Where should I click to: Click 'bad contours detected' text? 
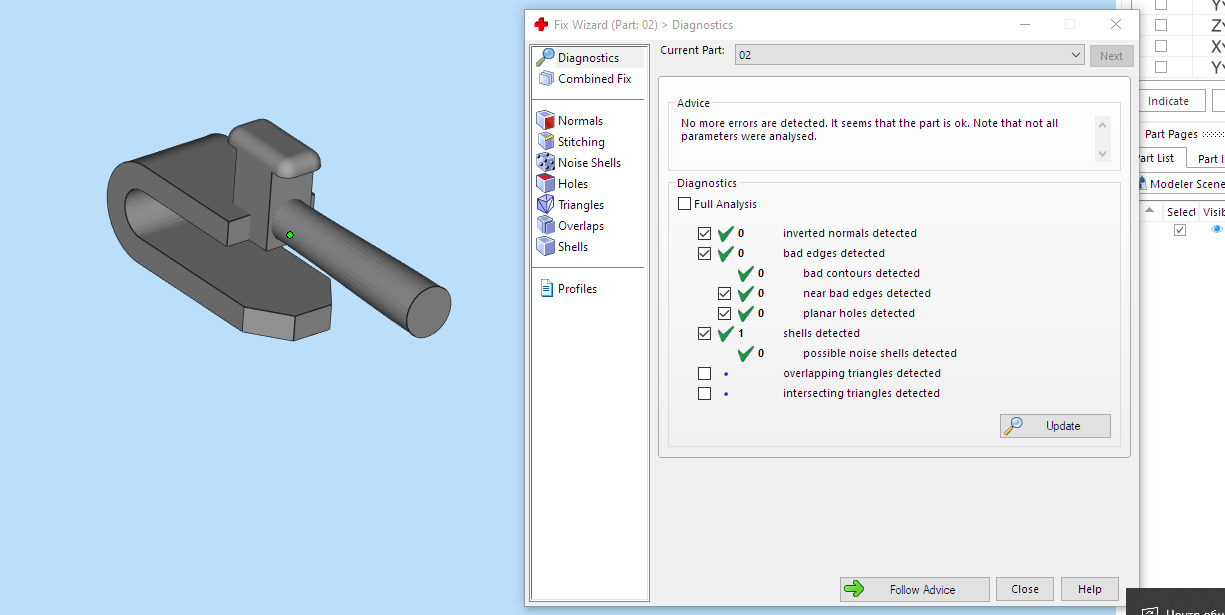861,273
